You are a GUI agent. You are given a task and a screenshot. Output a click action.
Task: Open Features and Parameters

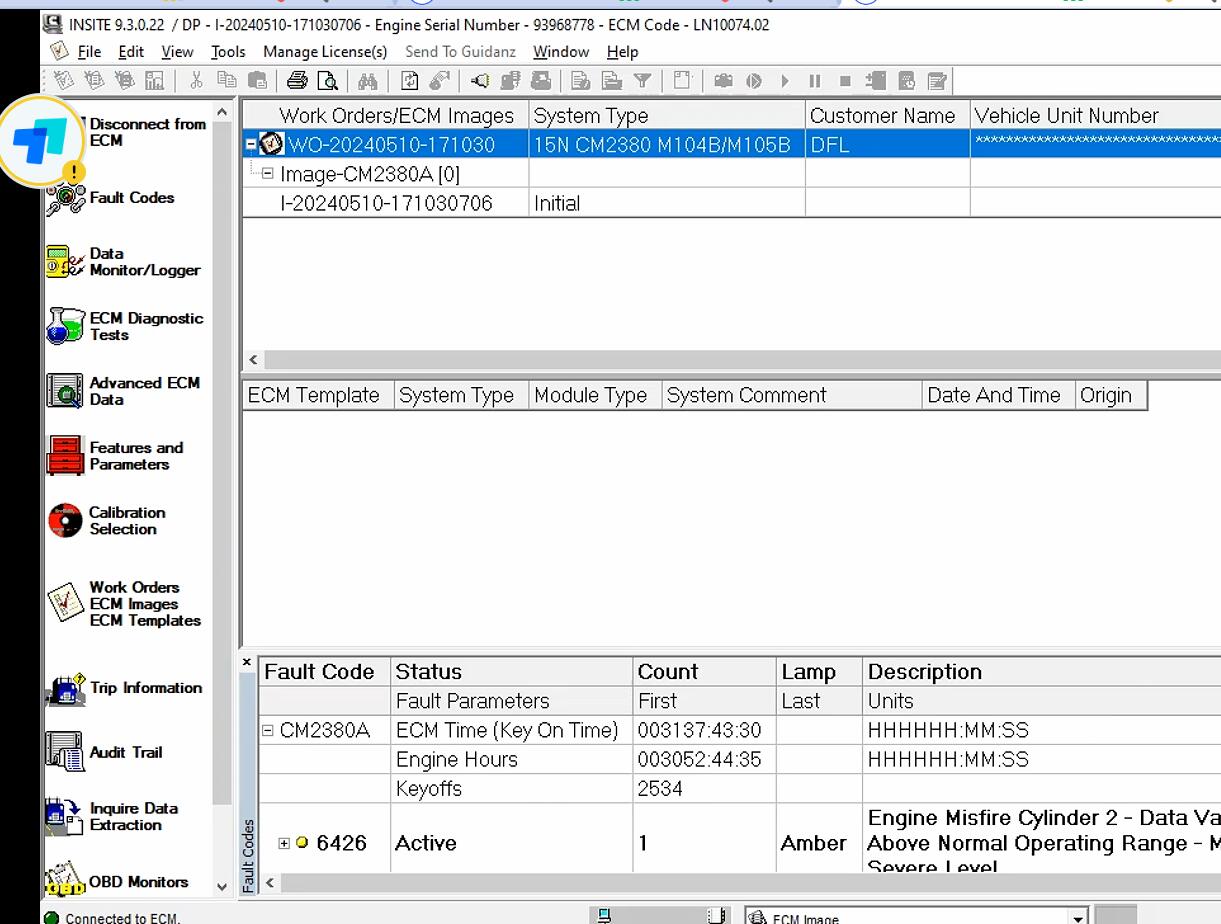coord(114,456)
